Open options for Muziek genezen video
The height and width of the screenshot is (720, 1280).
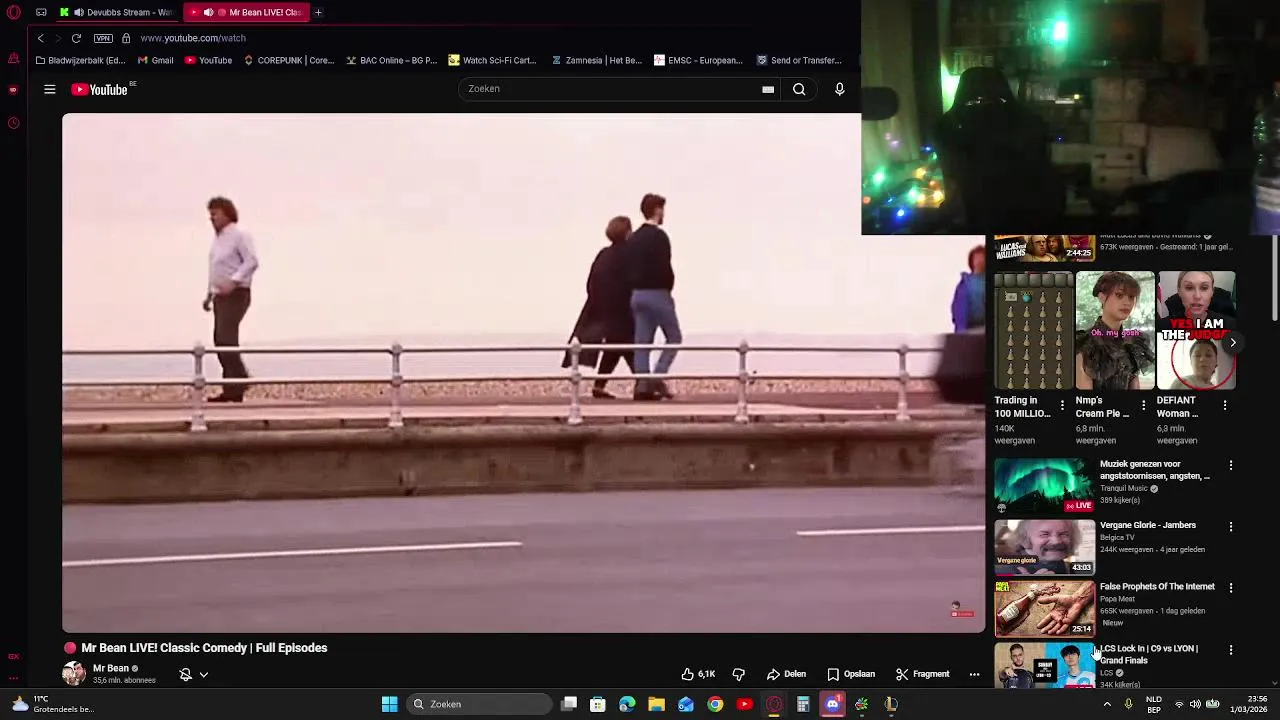(x=1231, y=465)
